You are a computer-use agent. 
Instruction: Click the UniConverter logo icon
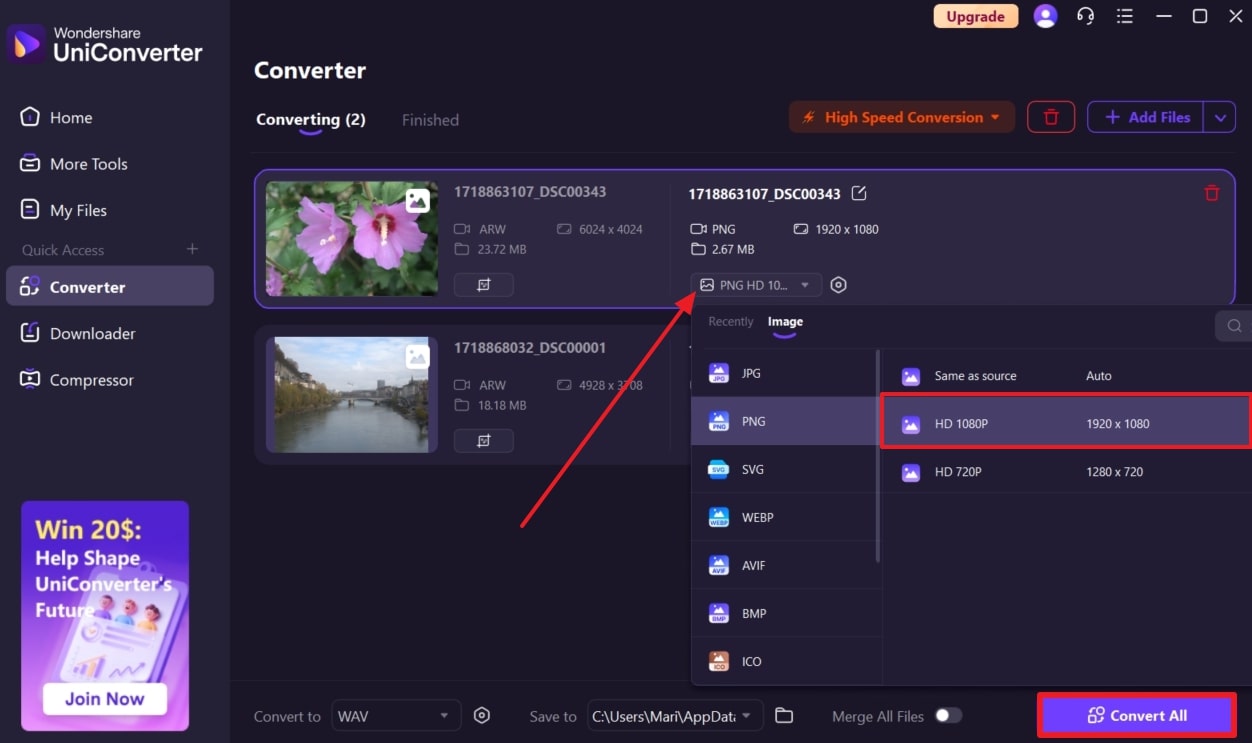pos(25,44)
